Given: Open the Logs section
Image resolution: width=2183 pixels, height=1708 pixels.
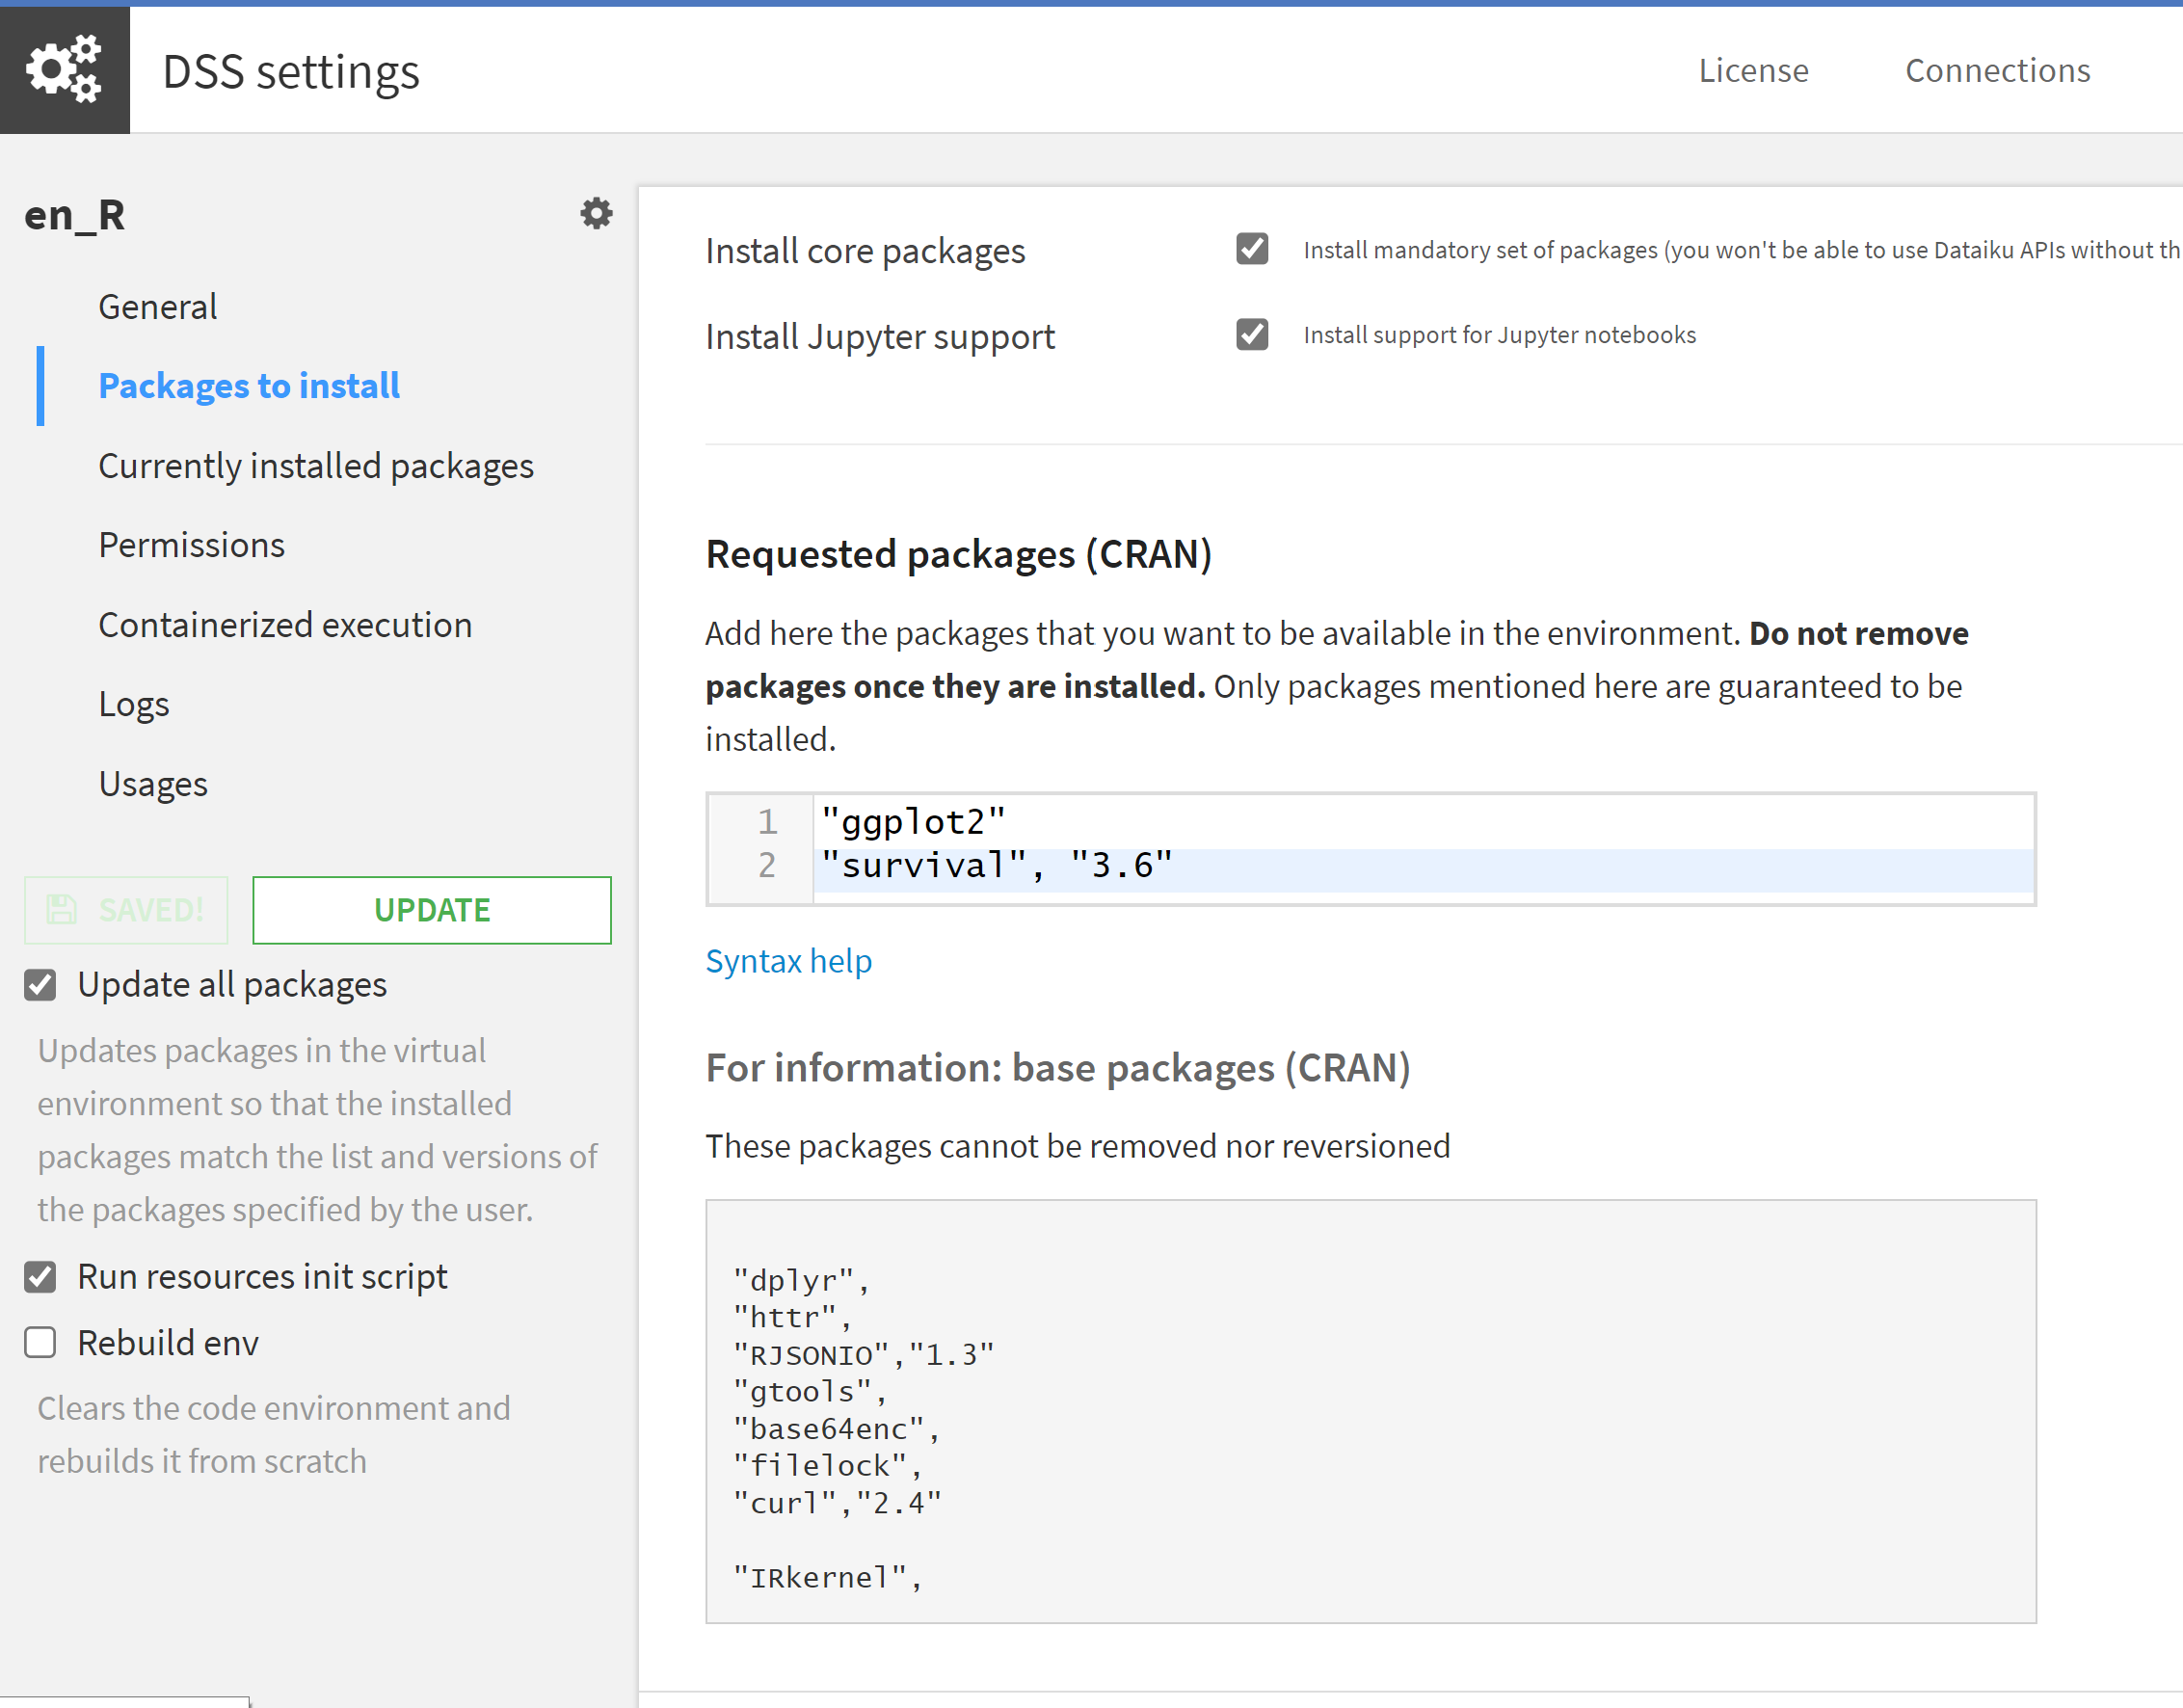Looking at the screenshot, I should tap(134, 705).
